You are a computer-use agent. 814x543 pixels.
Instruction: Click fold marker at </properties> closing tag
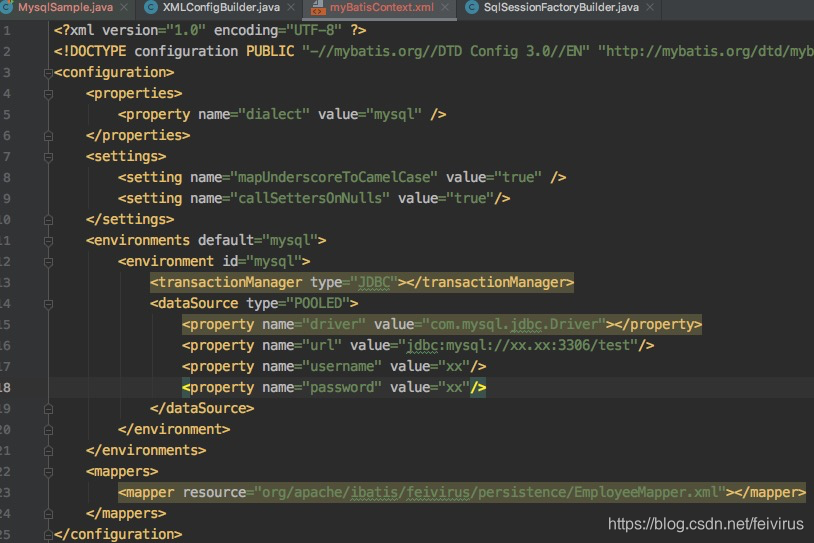[48, 136]
